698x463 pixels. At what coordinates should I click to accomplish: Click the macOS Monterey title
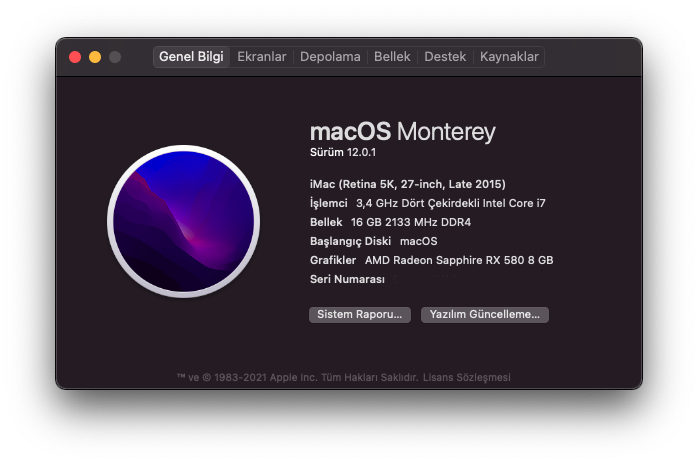(402, 132)
